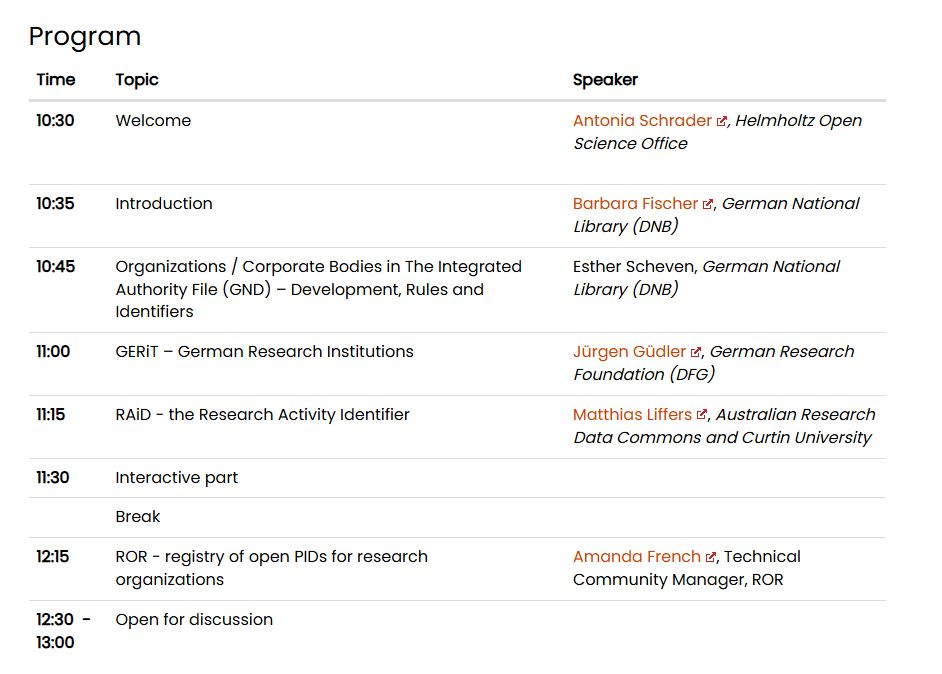
Task: Click external link icon beside Matthias Liffers
Action: pyautogui.click(x=702, y=415)
